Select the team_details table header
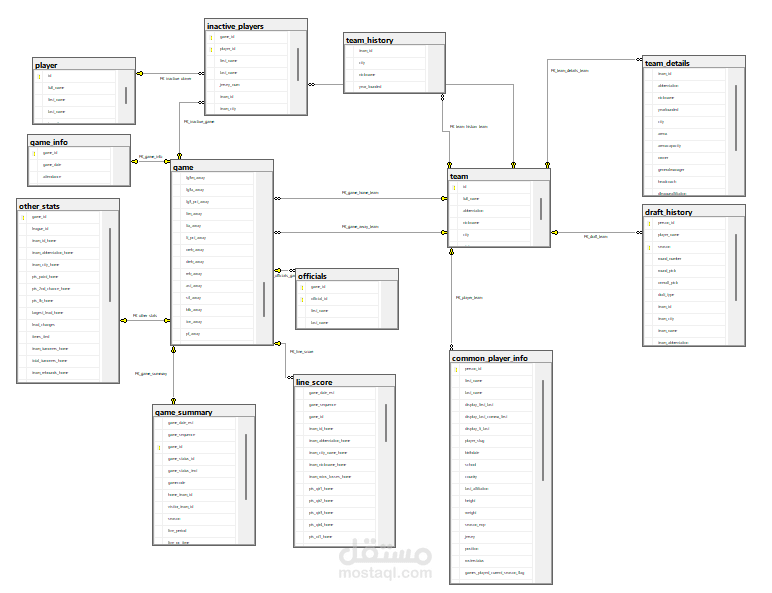 [694, 63]
